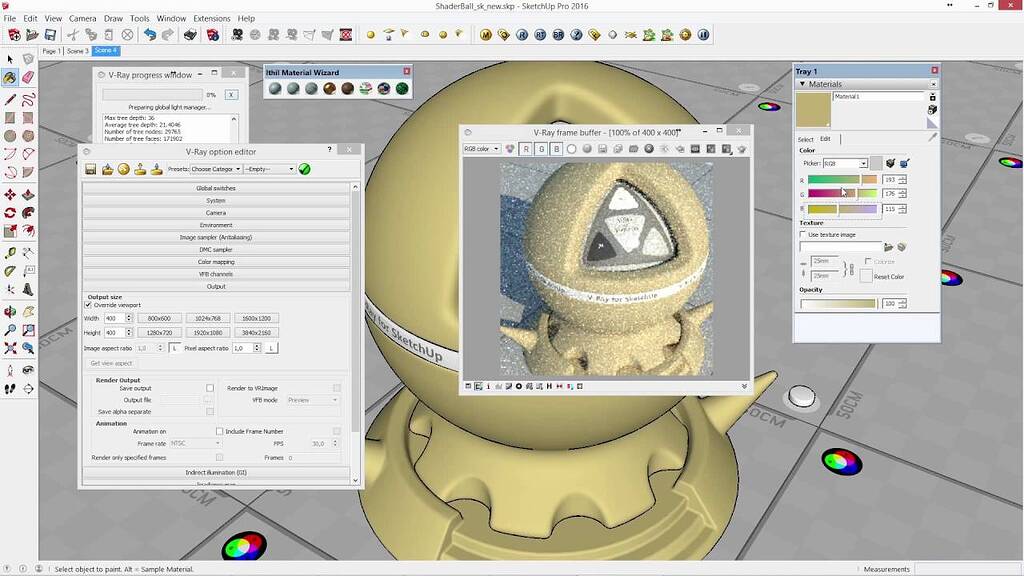Image resolution: width=1024 pixels, height=576 pixels.
Task: Switch to the Select tab in the Materials tray
Action: tap(805, 139)
